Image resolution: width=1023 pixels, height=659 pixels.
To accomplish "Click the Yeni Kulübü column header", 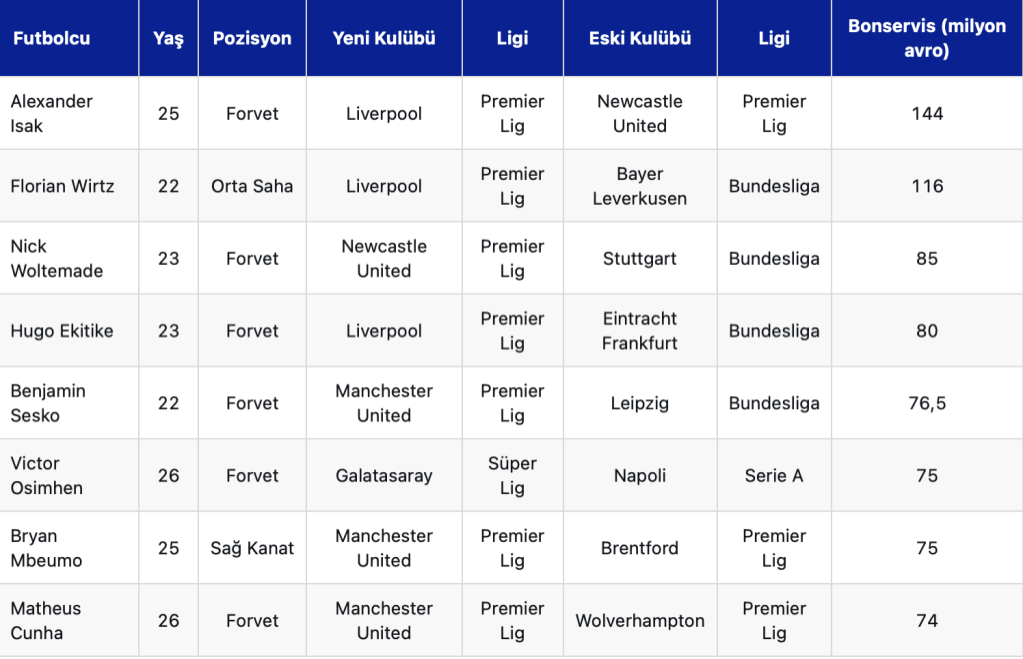I will tap(384, 39).
